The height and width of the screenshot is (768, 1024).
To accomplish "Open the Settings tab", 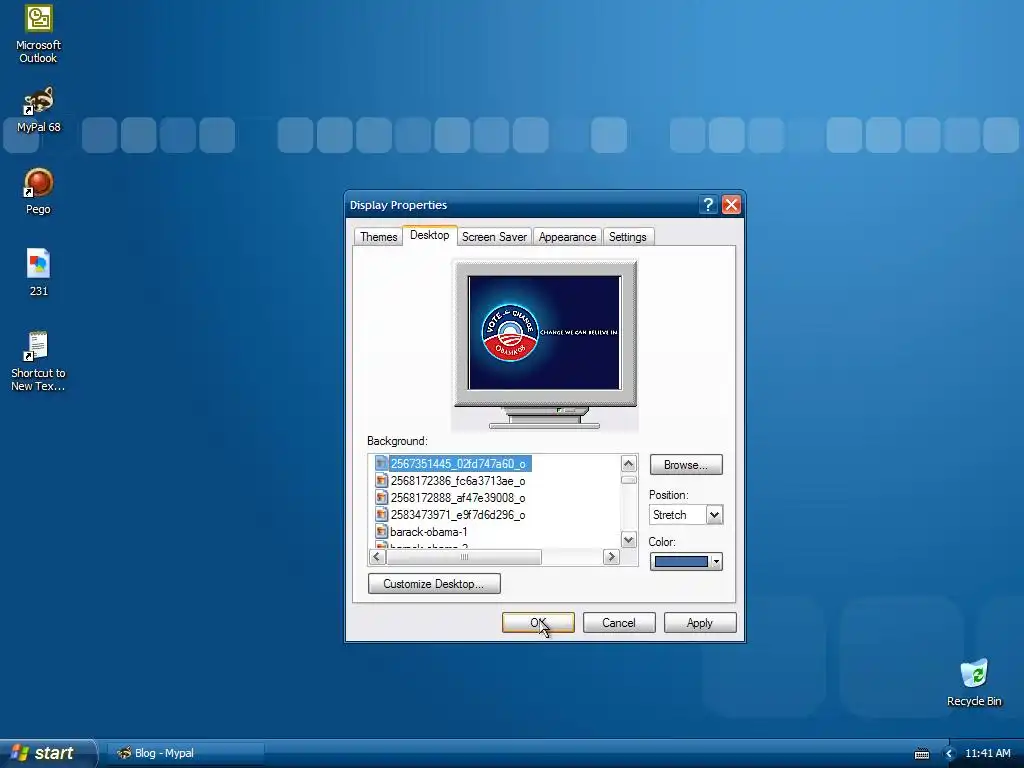I will coord(628,236).
